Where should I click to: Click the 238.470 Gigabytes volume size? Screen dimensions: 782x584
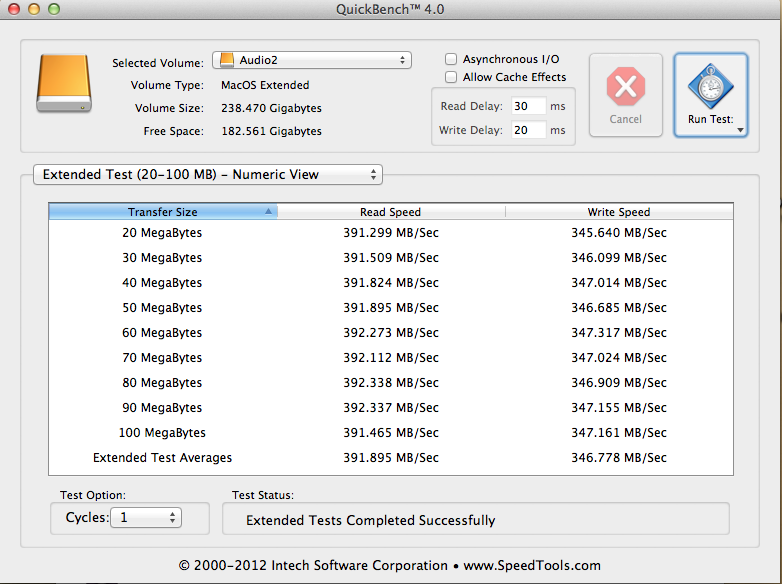(271, 108)
